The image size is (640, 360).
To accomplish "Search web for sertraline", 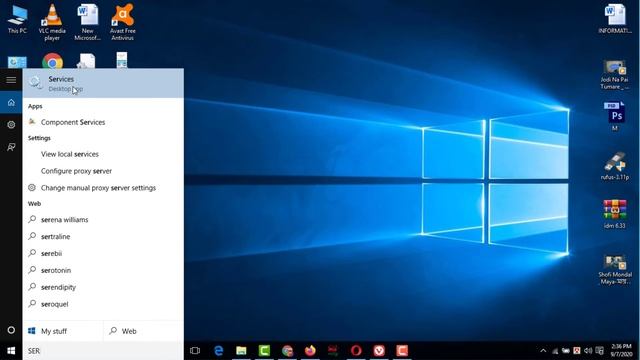I will (103, 236).
